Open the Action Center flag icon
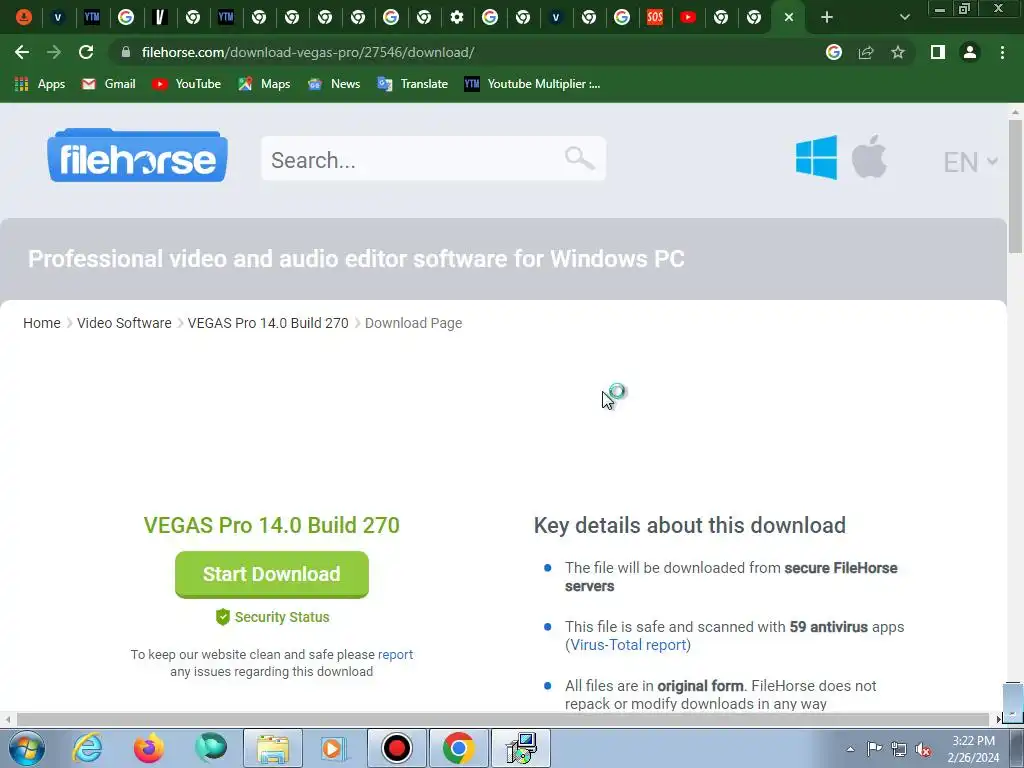This screenshot has height=768, width=1024. click(x=874, y=749)
